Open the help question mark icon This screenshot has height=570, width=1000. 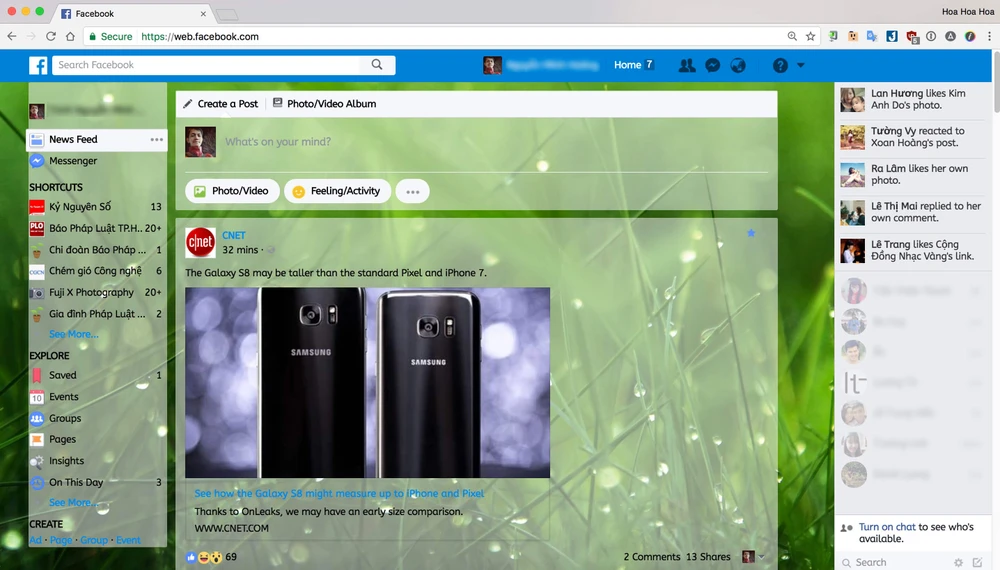coord(780,65)
